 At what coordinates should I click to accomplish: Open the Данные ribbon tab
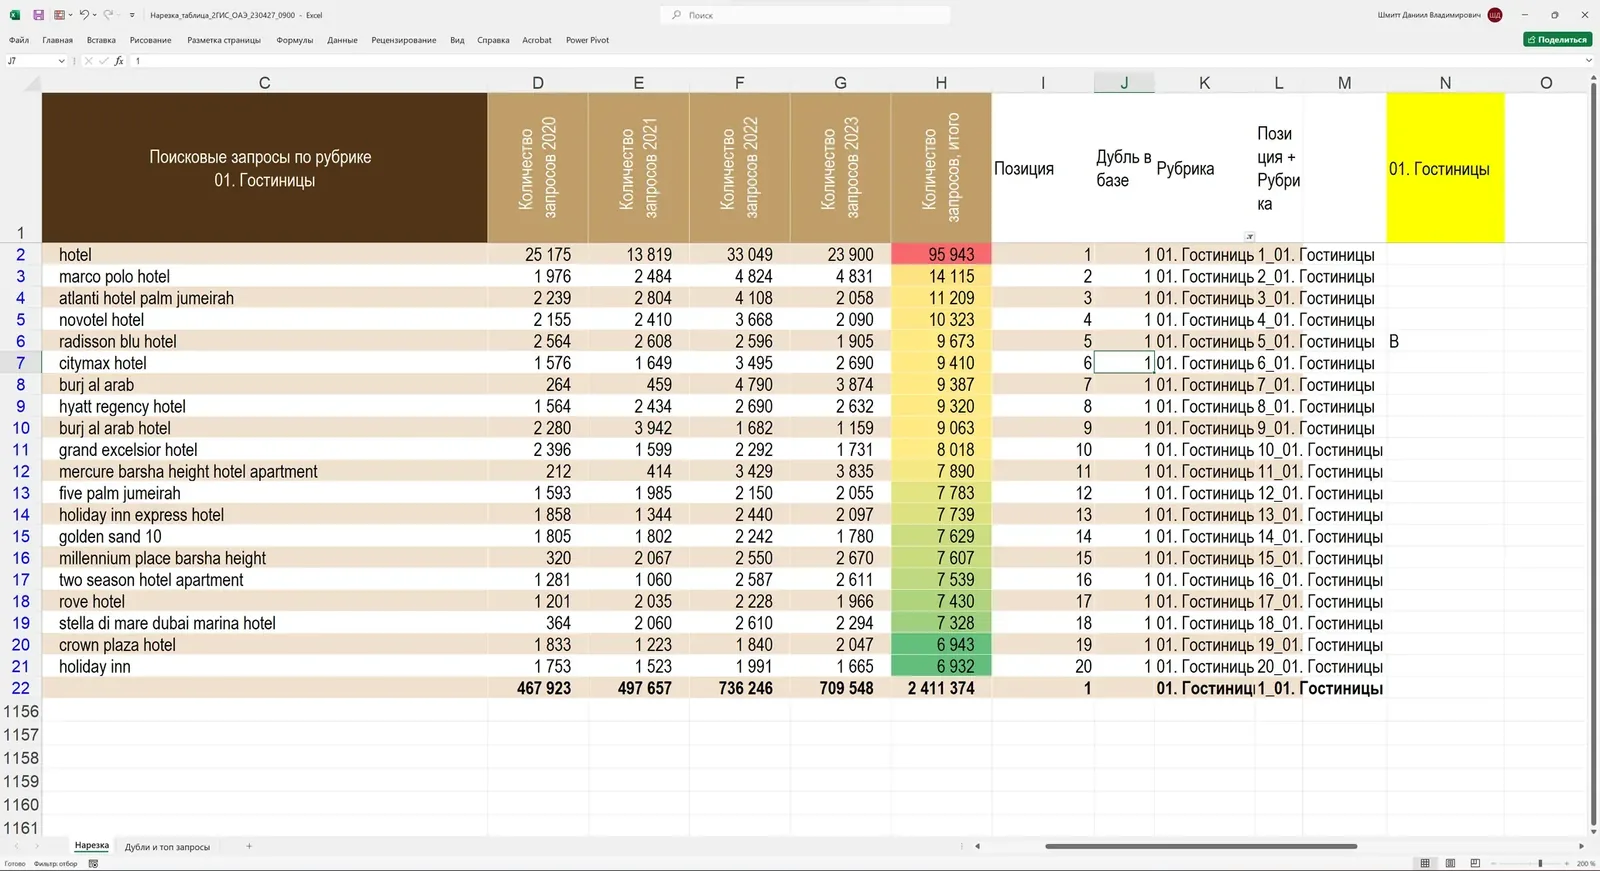[342, 40]
